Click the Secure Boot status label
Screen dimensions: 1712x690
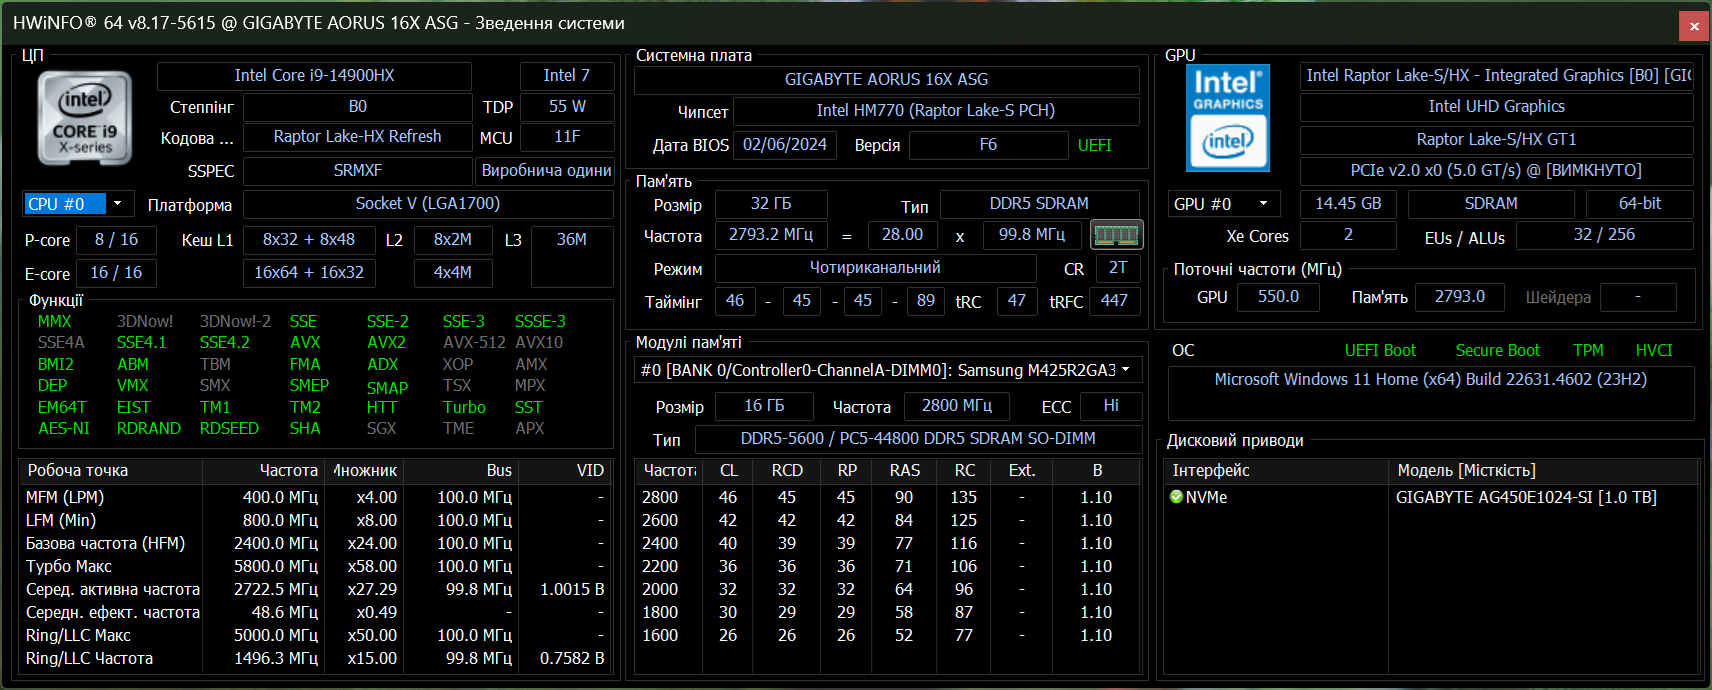click(1497, 351)
